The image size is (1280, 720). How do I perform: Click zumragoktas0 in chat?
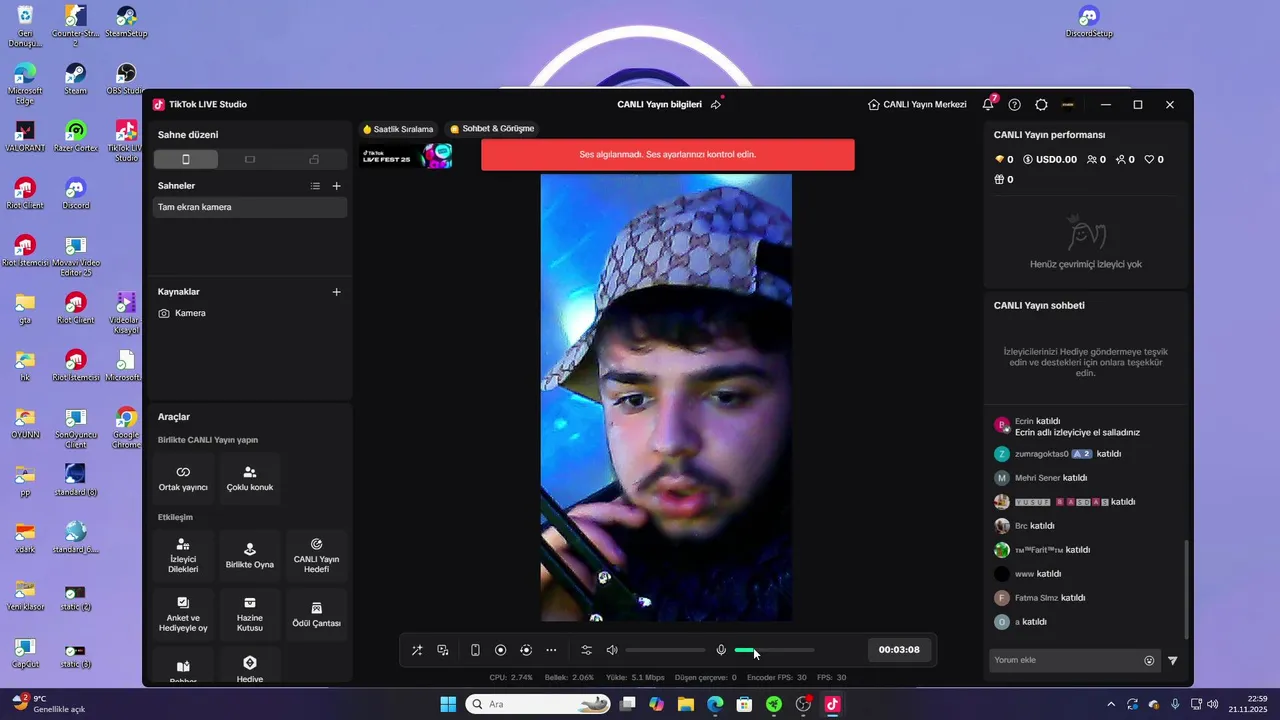(x=1042, y=454)
